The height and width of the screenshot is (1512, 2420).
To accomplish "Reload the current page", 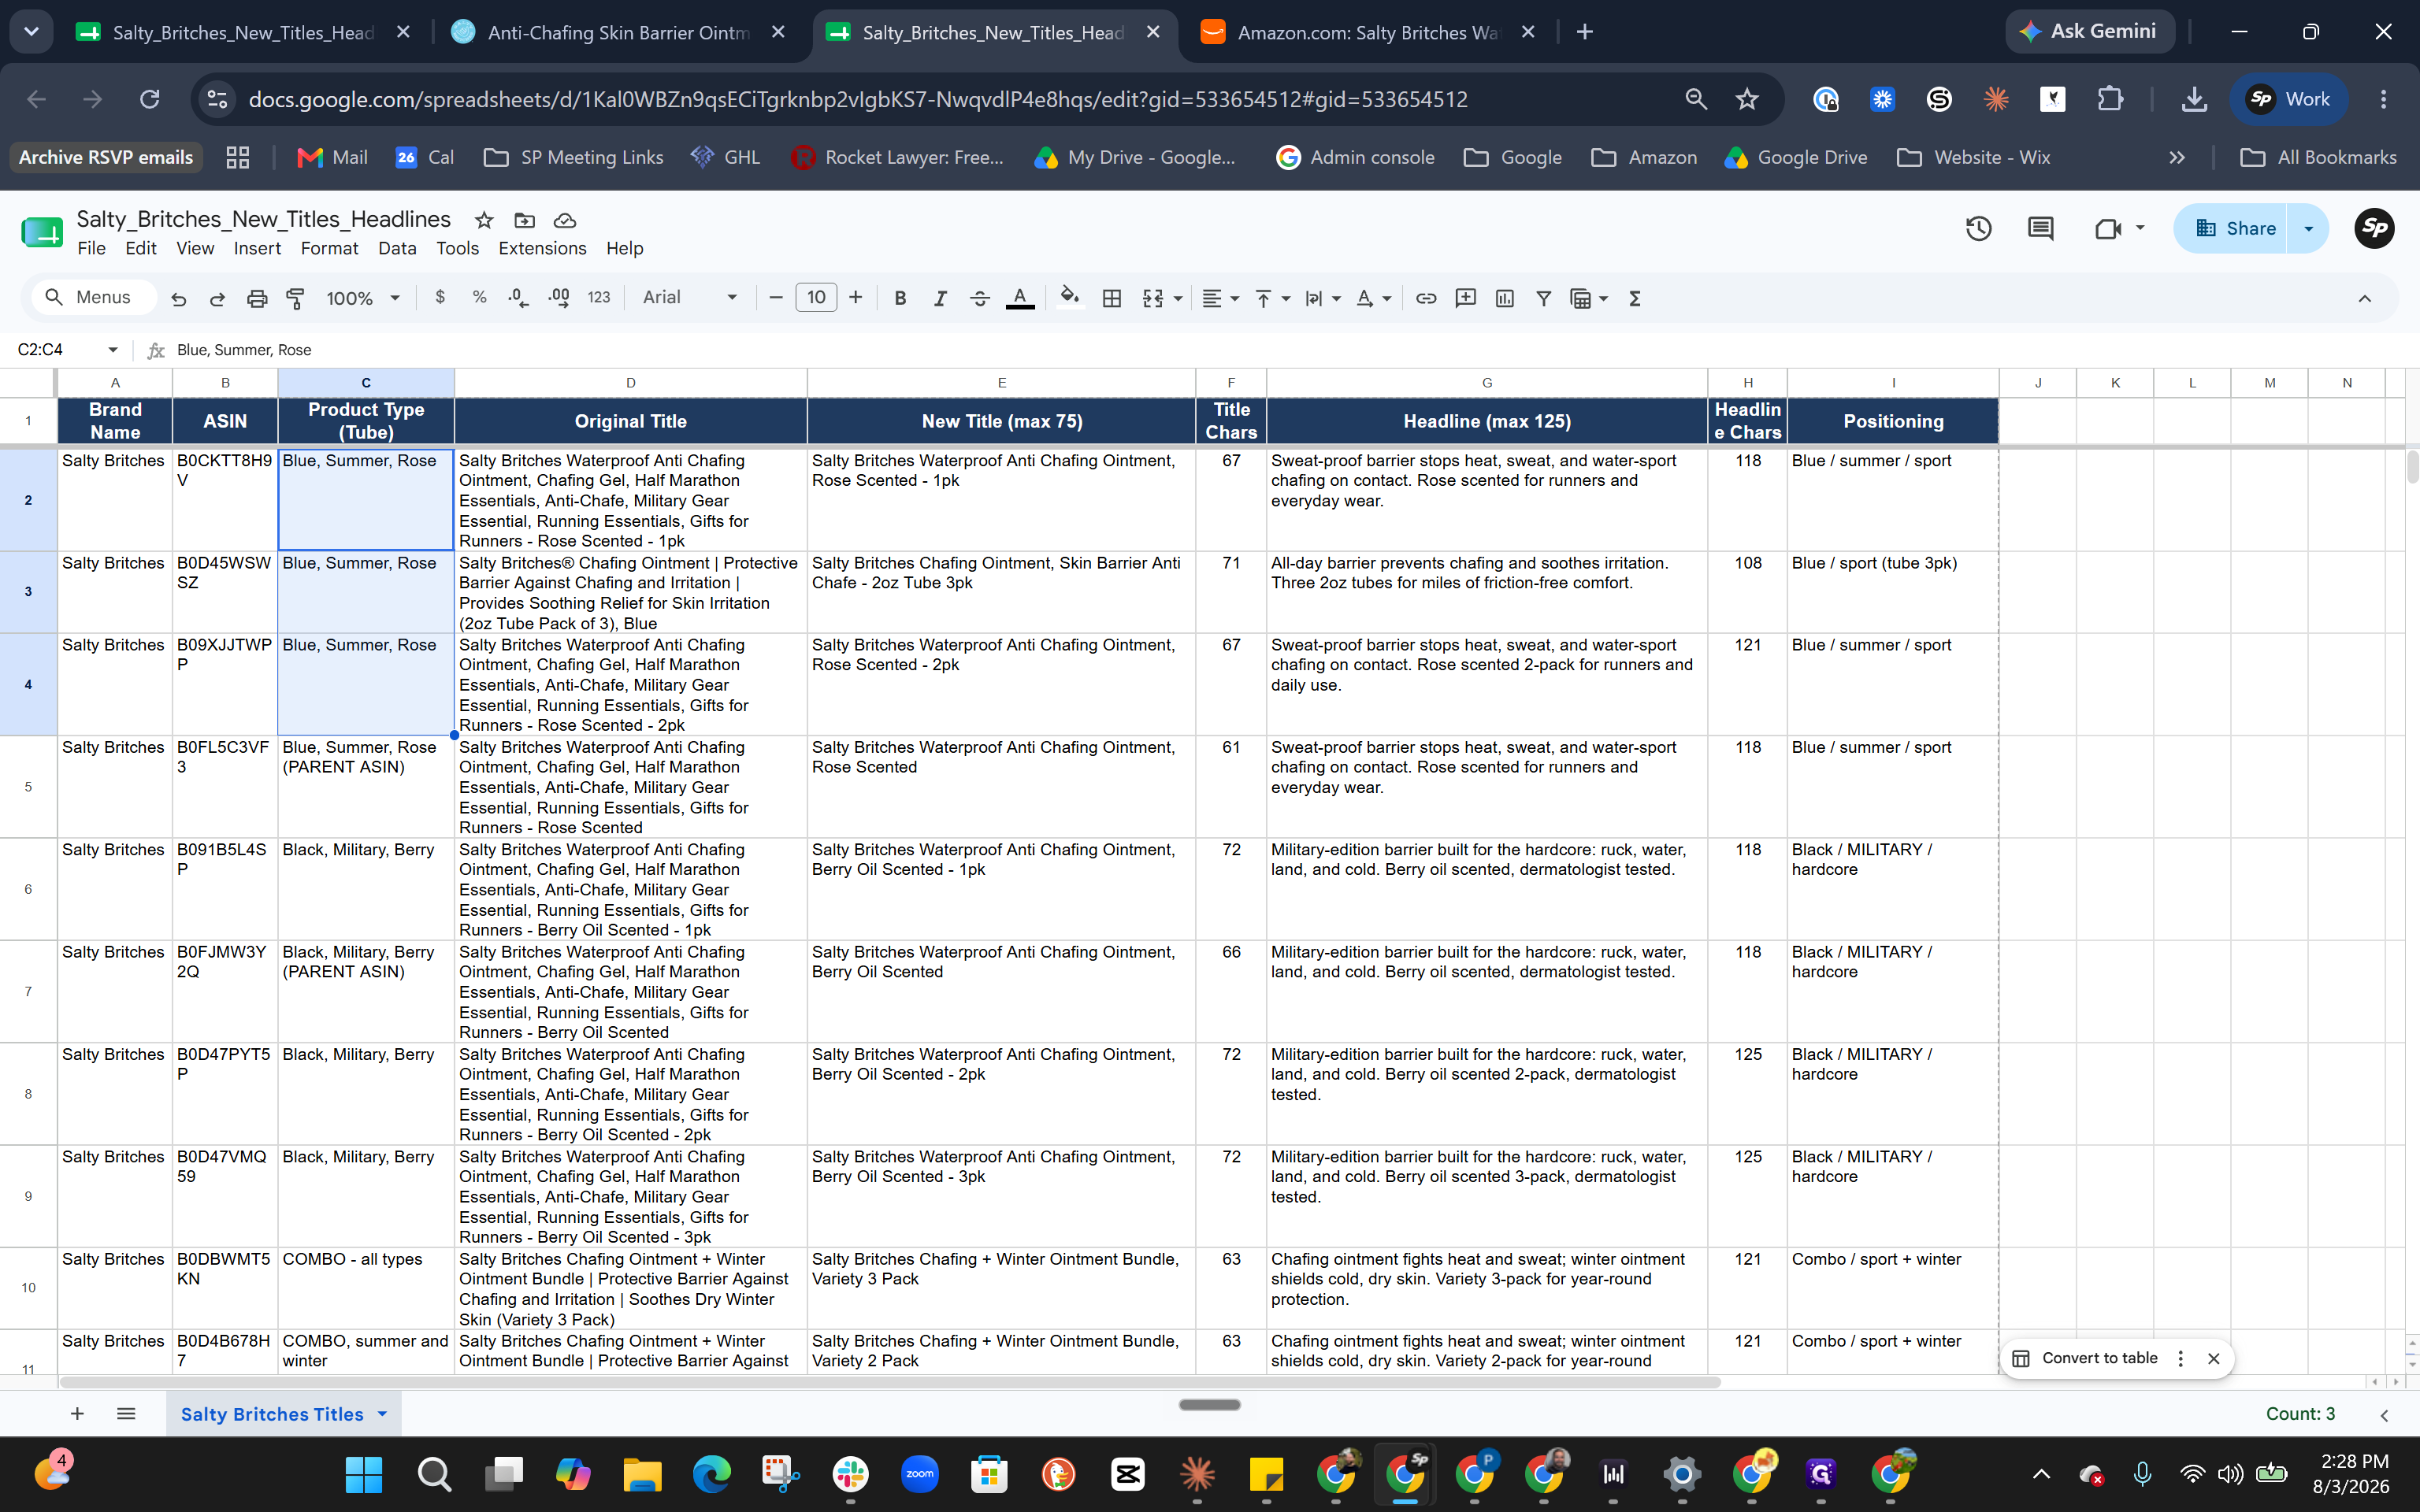I will point(149,99).
